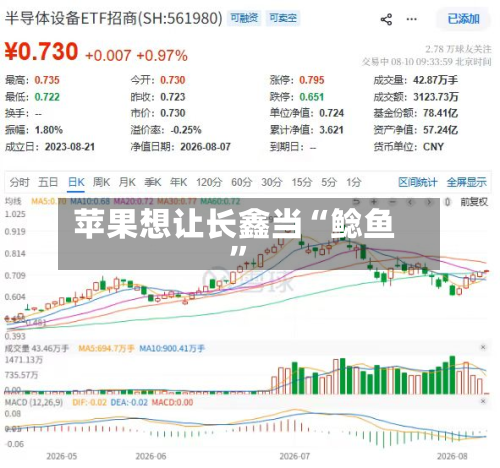Select the 季K chart tab
The image size is (500, 468).
[x=153, y=182]
